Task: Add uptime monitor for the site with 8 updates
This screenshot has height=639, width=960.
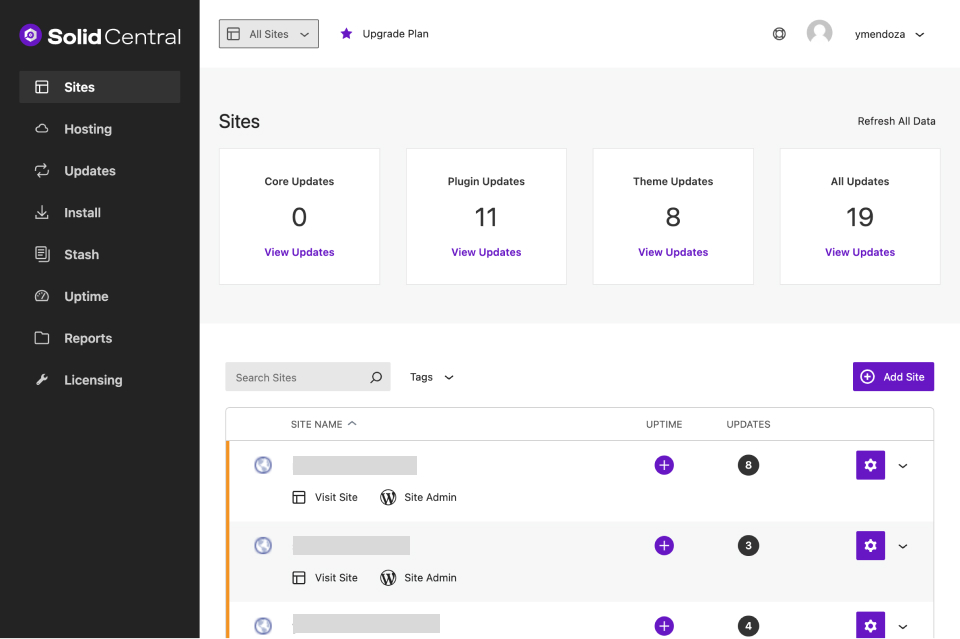Action: (664, 465)
